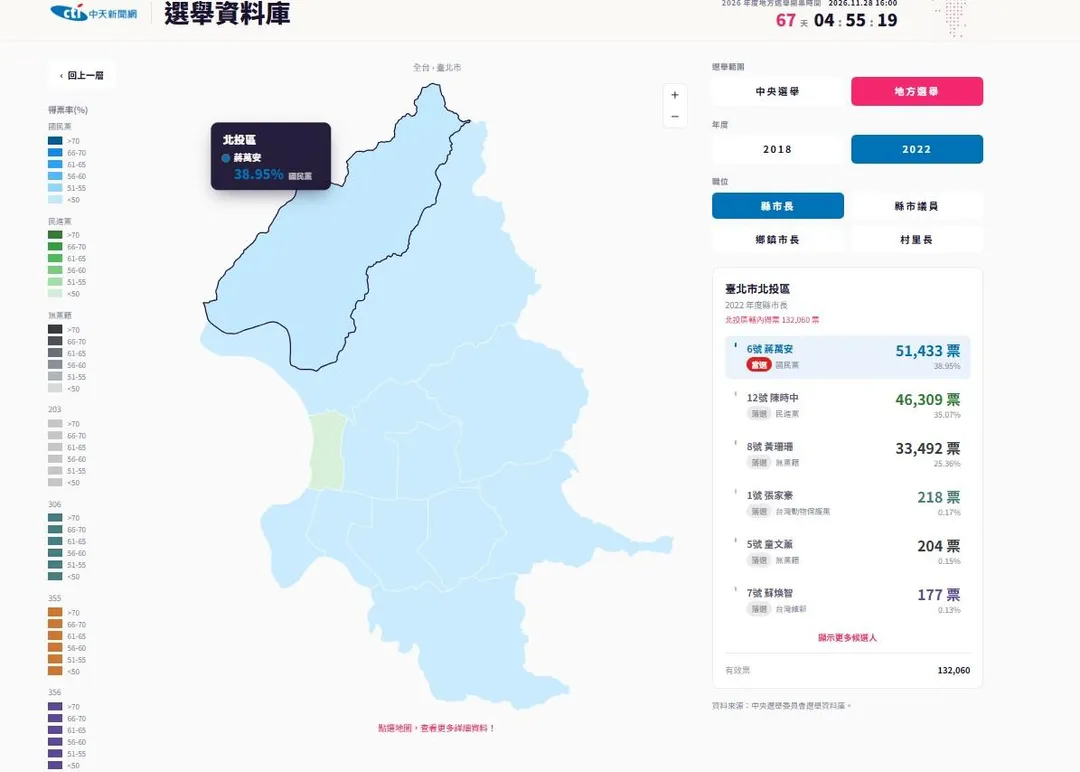Select 縣市議員 position option
Viewport: 1080px width, 772px height.
coord(917,206)
